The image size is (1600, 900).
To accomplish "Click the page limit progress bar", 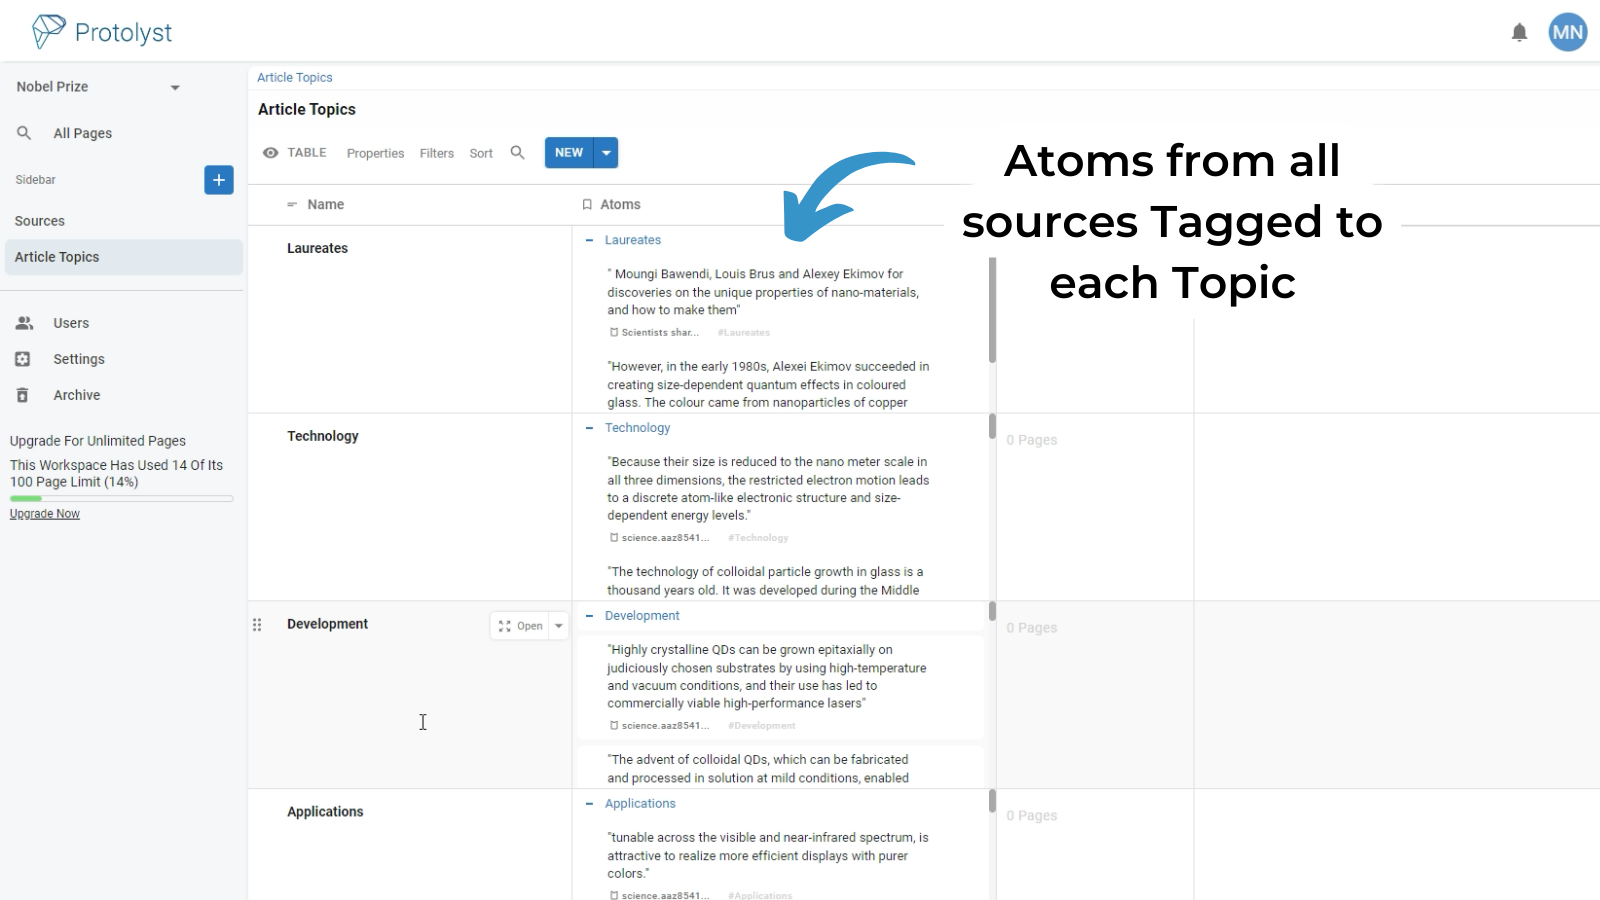I will coord(121,498).
